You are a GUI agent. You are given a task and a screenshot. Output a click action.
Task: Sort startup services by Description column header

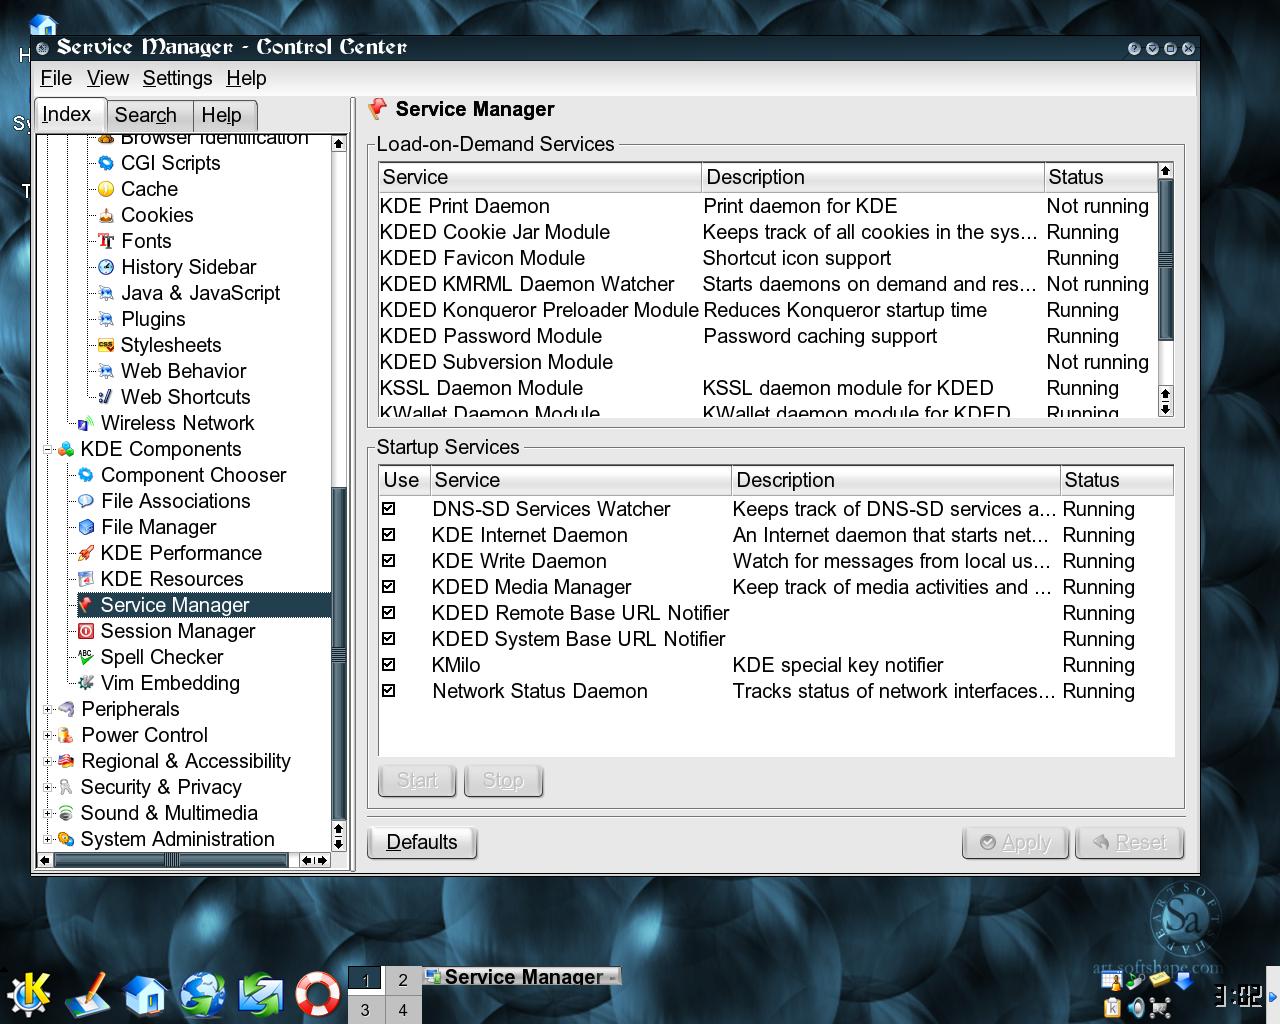[x=895, y=480]
